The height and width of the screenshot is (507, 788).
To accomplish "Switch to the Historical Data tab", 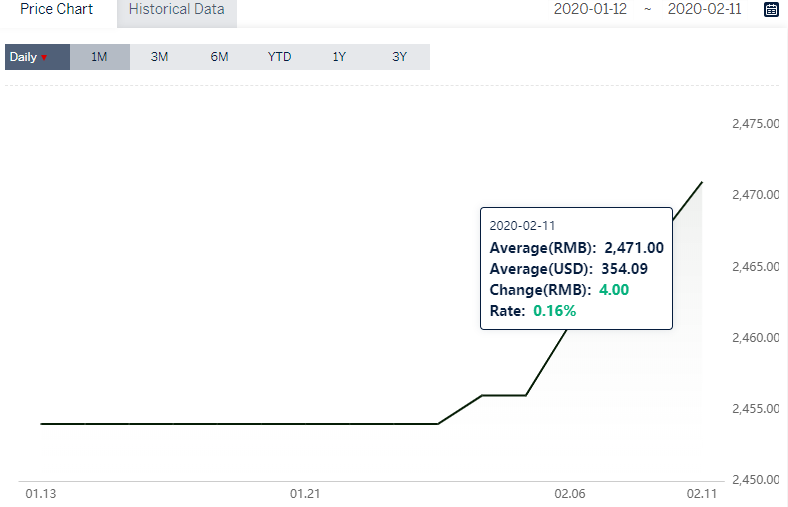I will pos(176,10).
